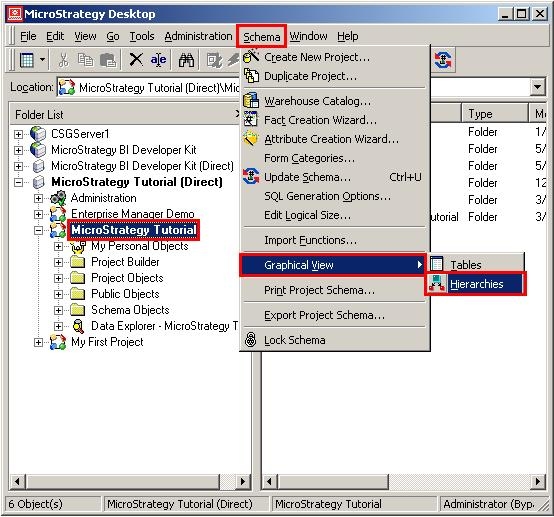Expand the CSGServer1 tree node

(18, 134)
